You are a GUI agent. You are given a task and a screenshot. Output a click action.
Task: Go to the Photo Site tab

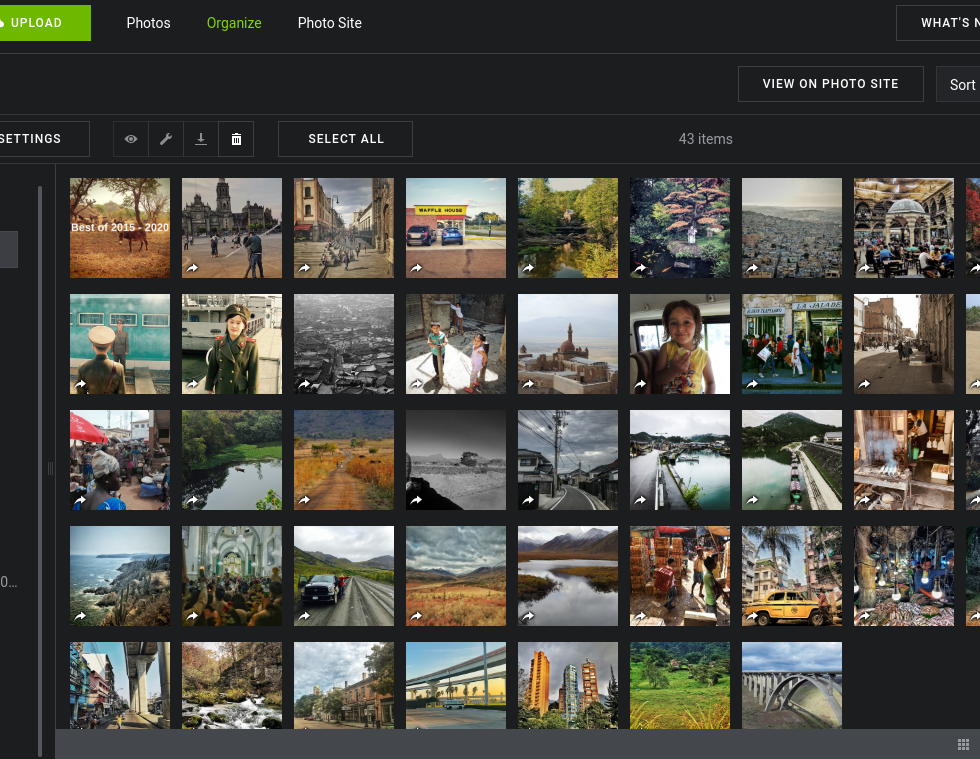[329, 23]
